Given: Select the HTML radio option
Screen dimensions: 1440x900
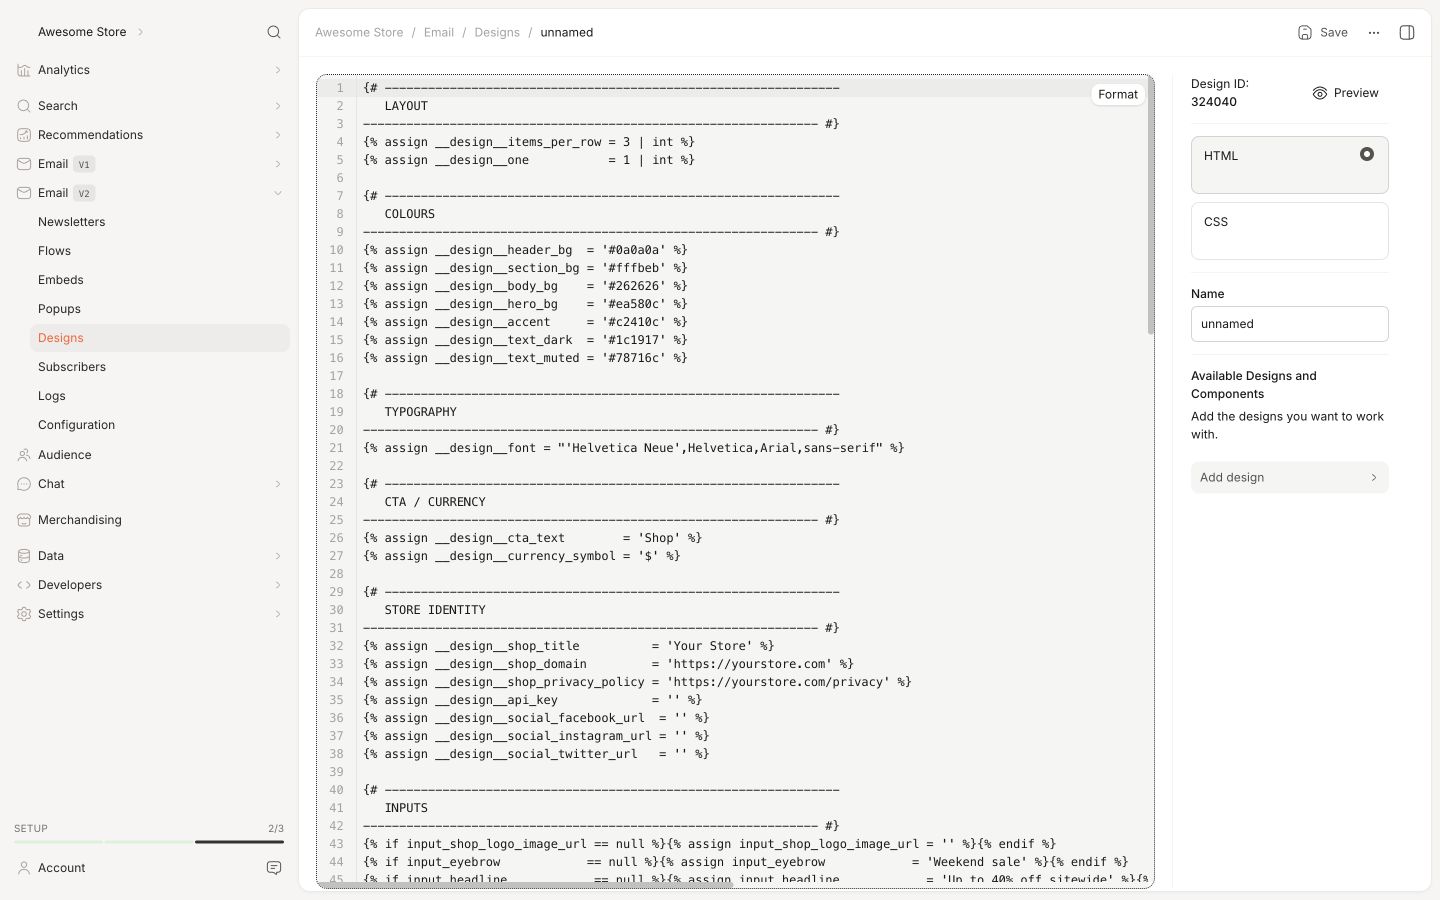Looking at the screenshot, I should coord(1367,154).
